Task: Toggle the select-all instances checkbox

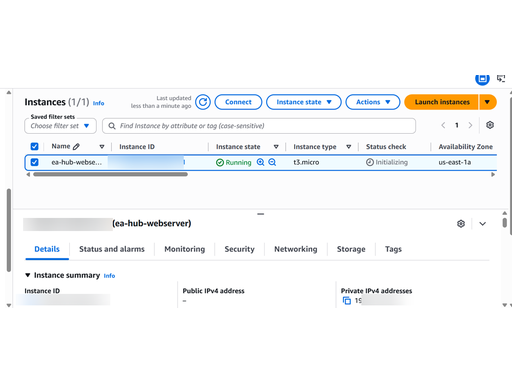Action: pos(34,146)
